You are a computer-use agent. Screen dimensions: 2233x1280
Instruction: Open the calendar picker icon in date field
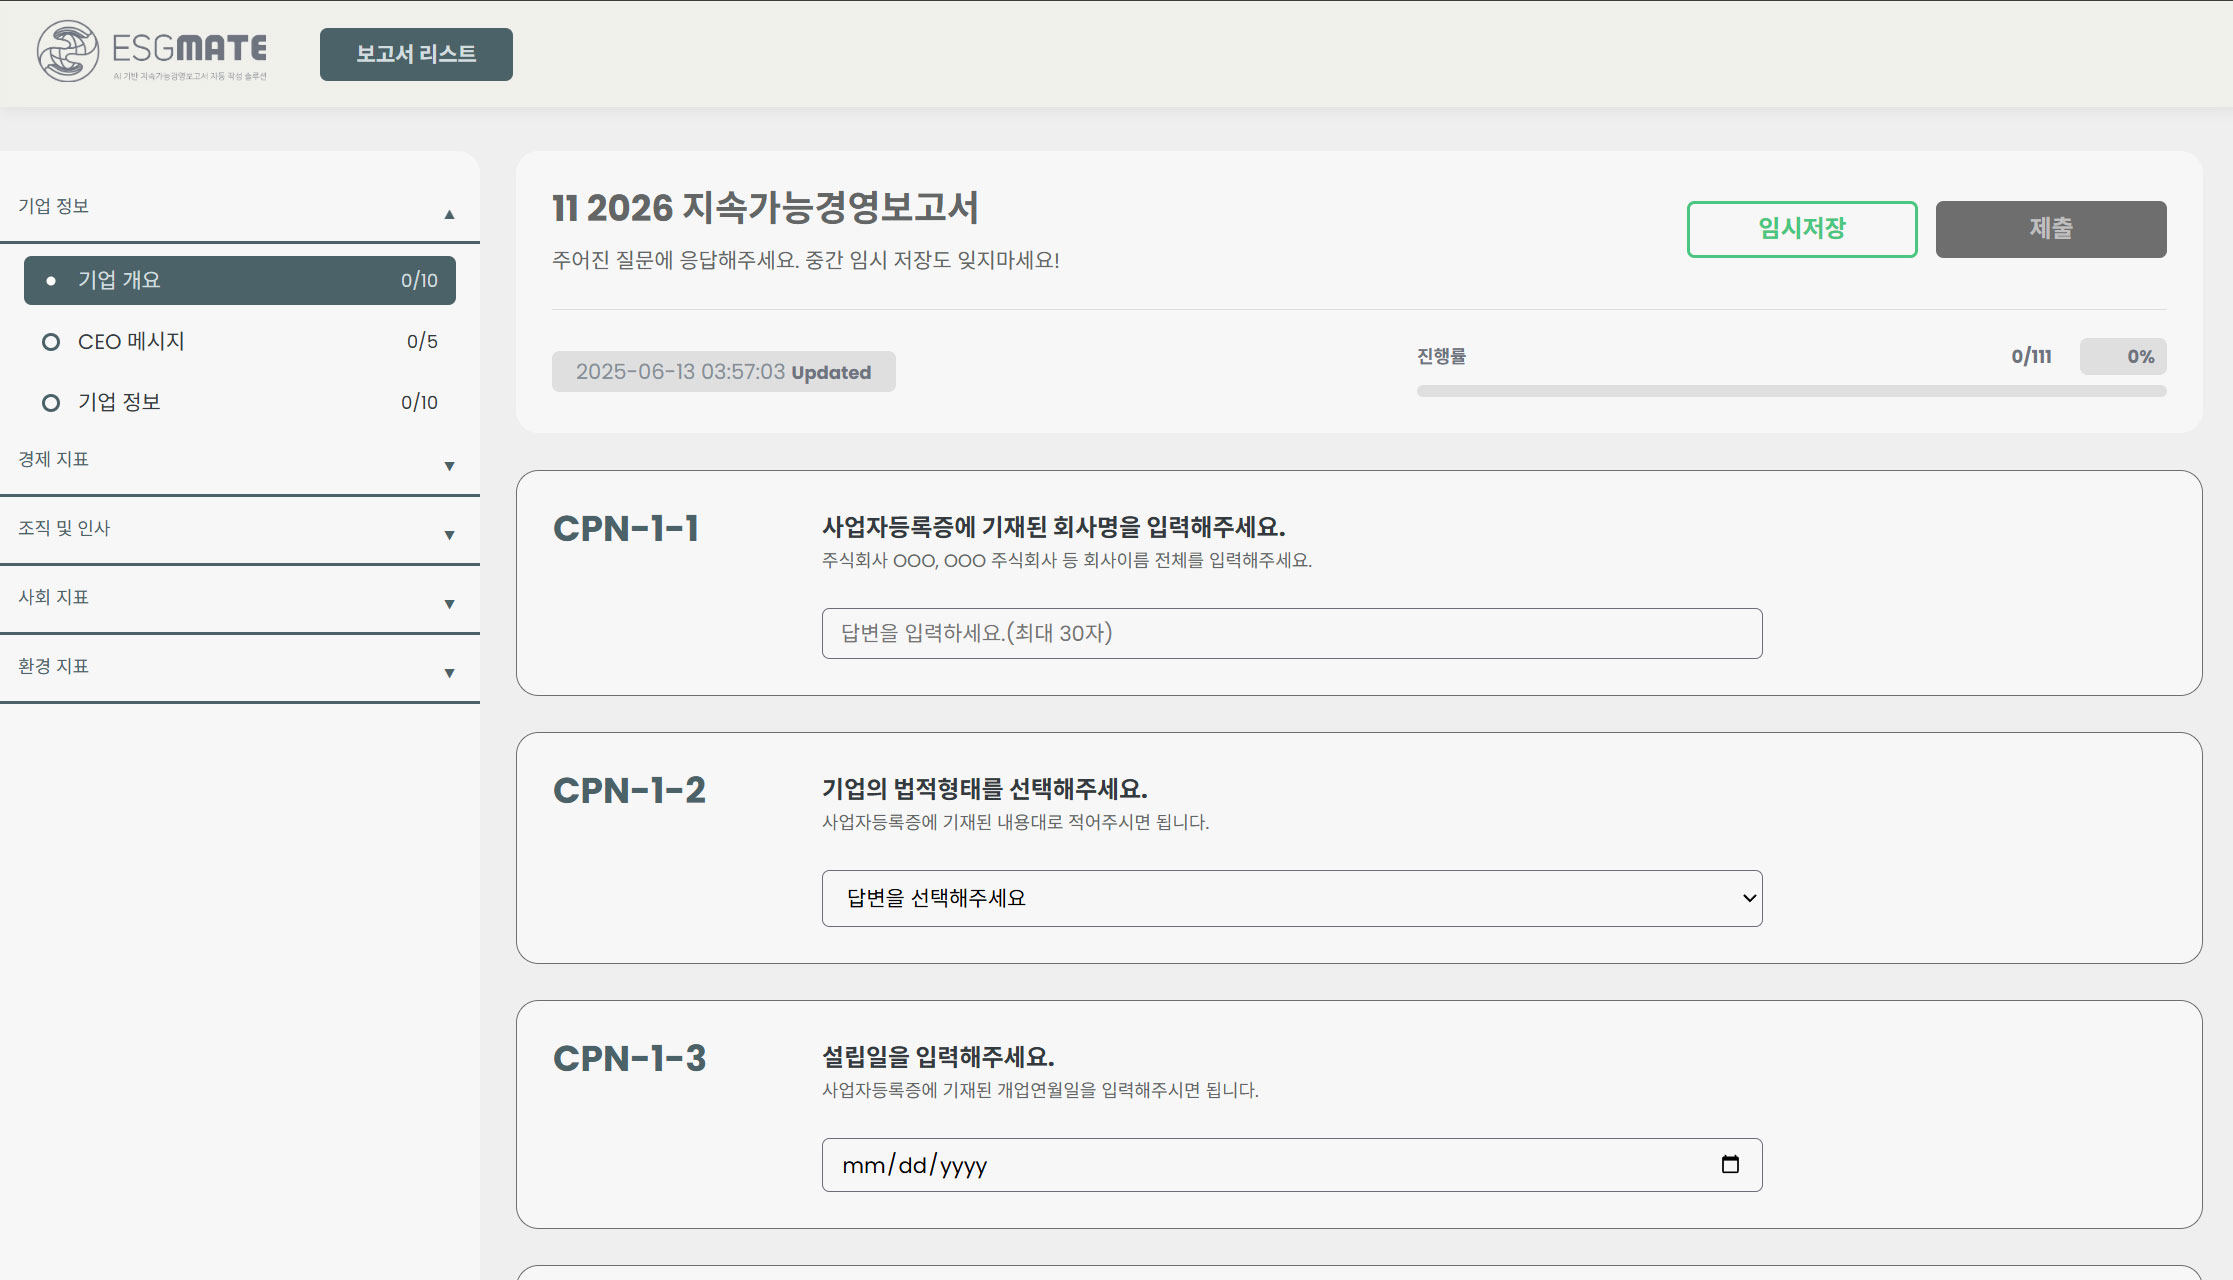1730,1164
